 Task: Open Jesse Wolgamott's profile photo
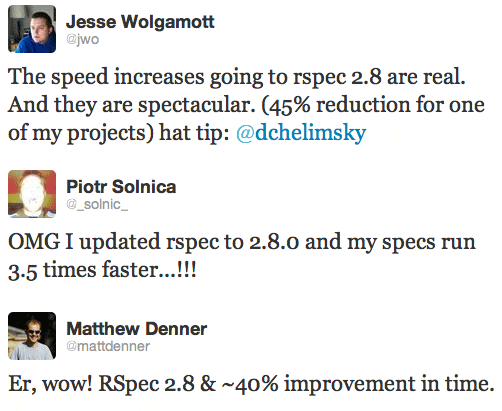tap(32, 29)
